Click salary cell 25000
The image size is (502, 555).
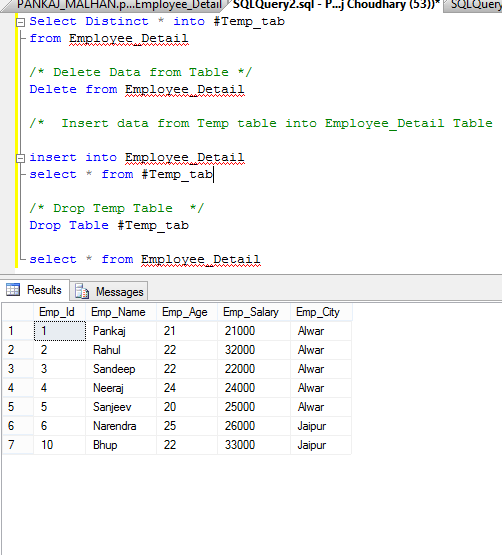[x=254, y=407]
